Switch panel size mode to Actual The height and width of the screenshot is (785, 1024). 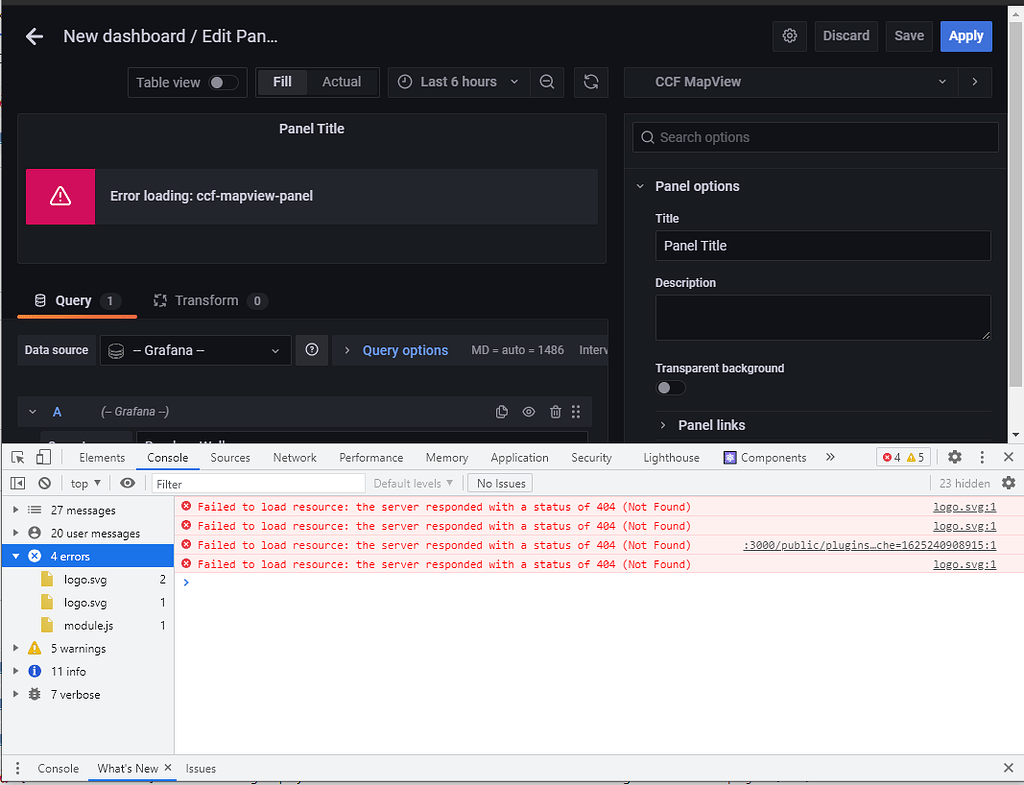(343, 82)
